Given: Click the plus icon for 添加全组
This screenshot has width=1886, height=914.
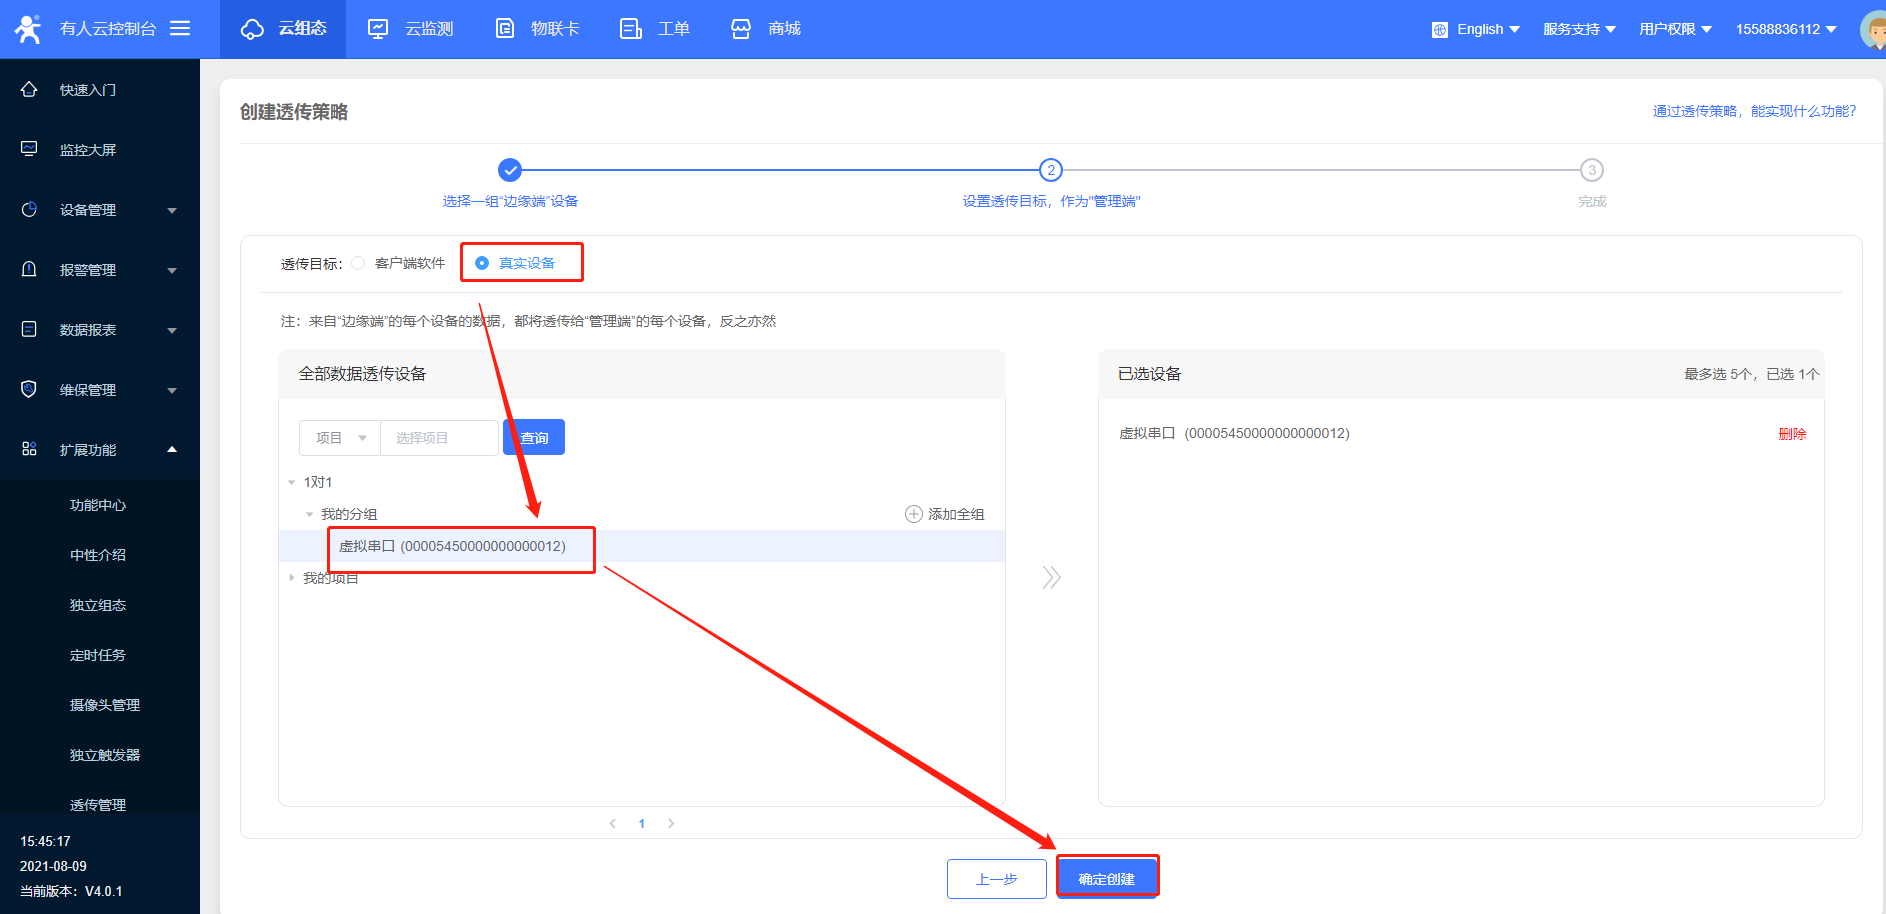Looking at the screenshot, I should (913, 514).
